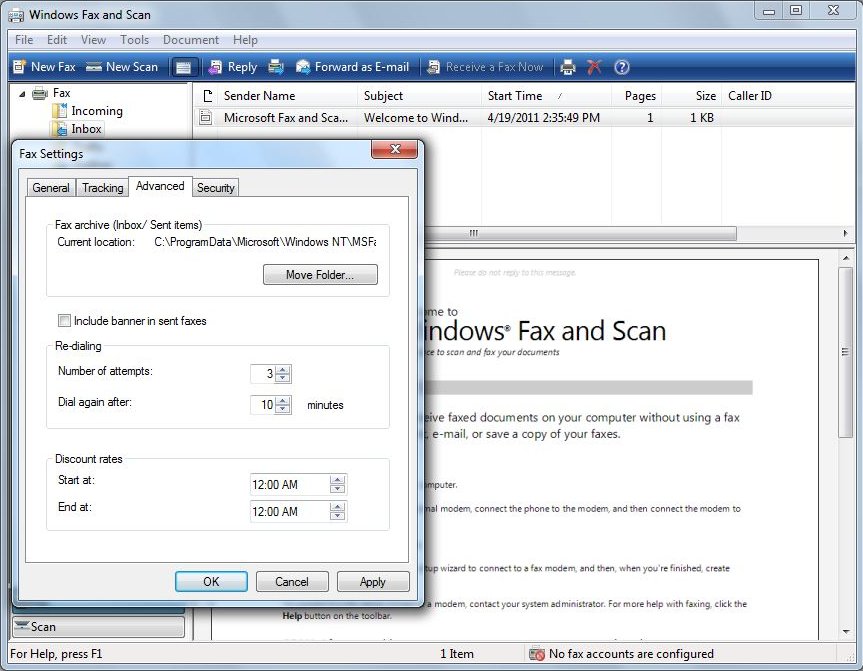Image resolution: width=863 pixels, height=671 pixels.
Task: Select the Microsoft Fax and Scan message row
Action: tap(524, 117)
